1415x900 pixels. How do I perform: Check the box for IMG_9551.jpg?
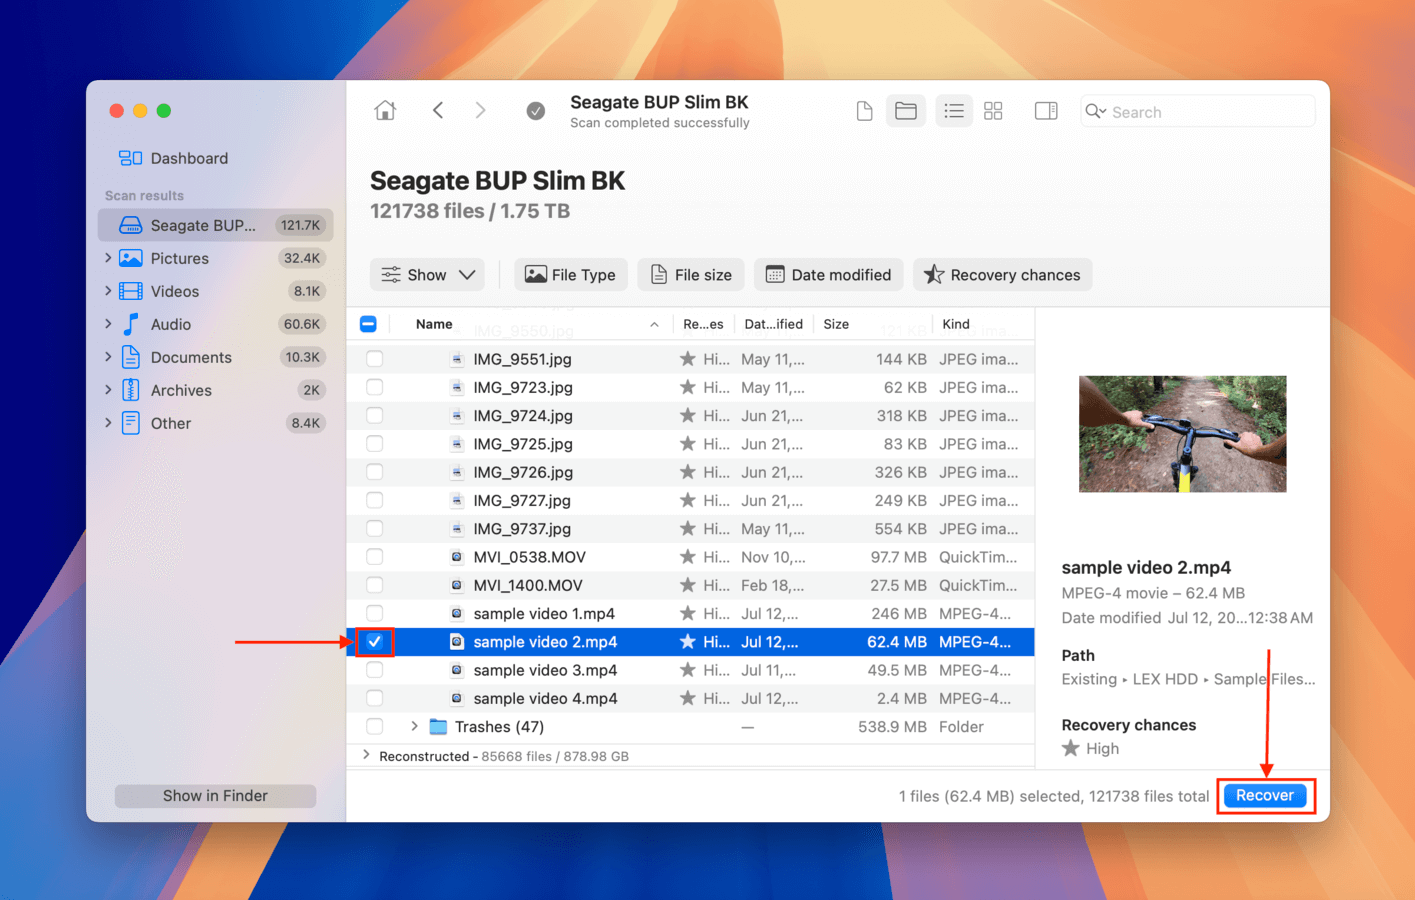click(x=374, y=358)
